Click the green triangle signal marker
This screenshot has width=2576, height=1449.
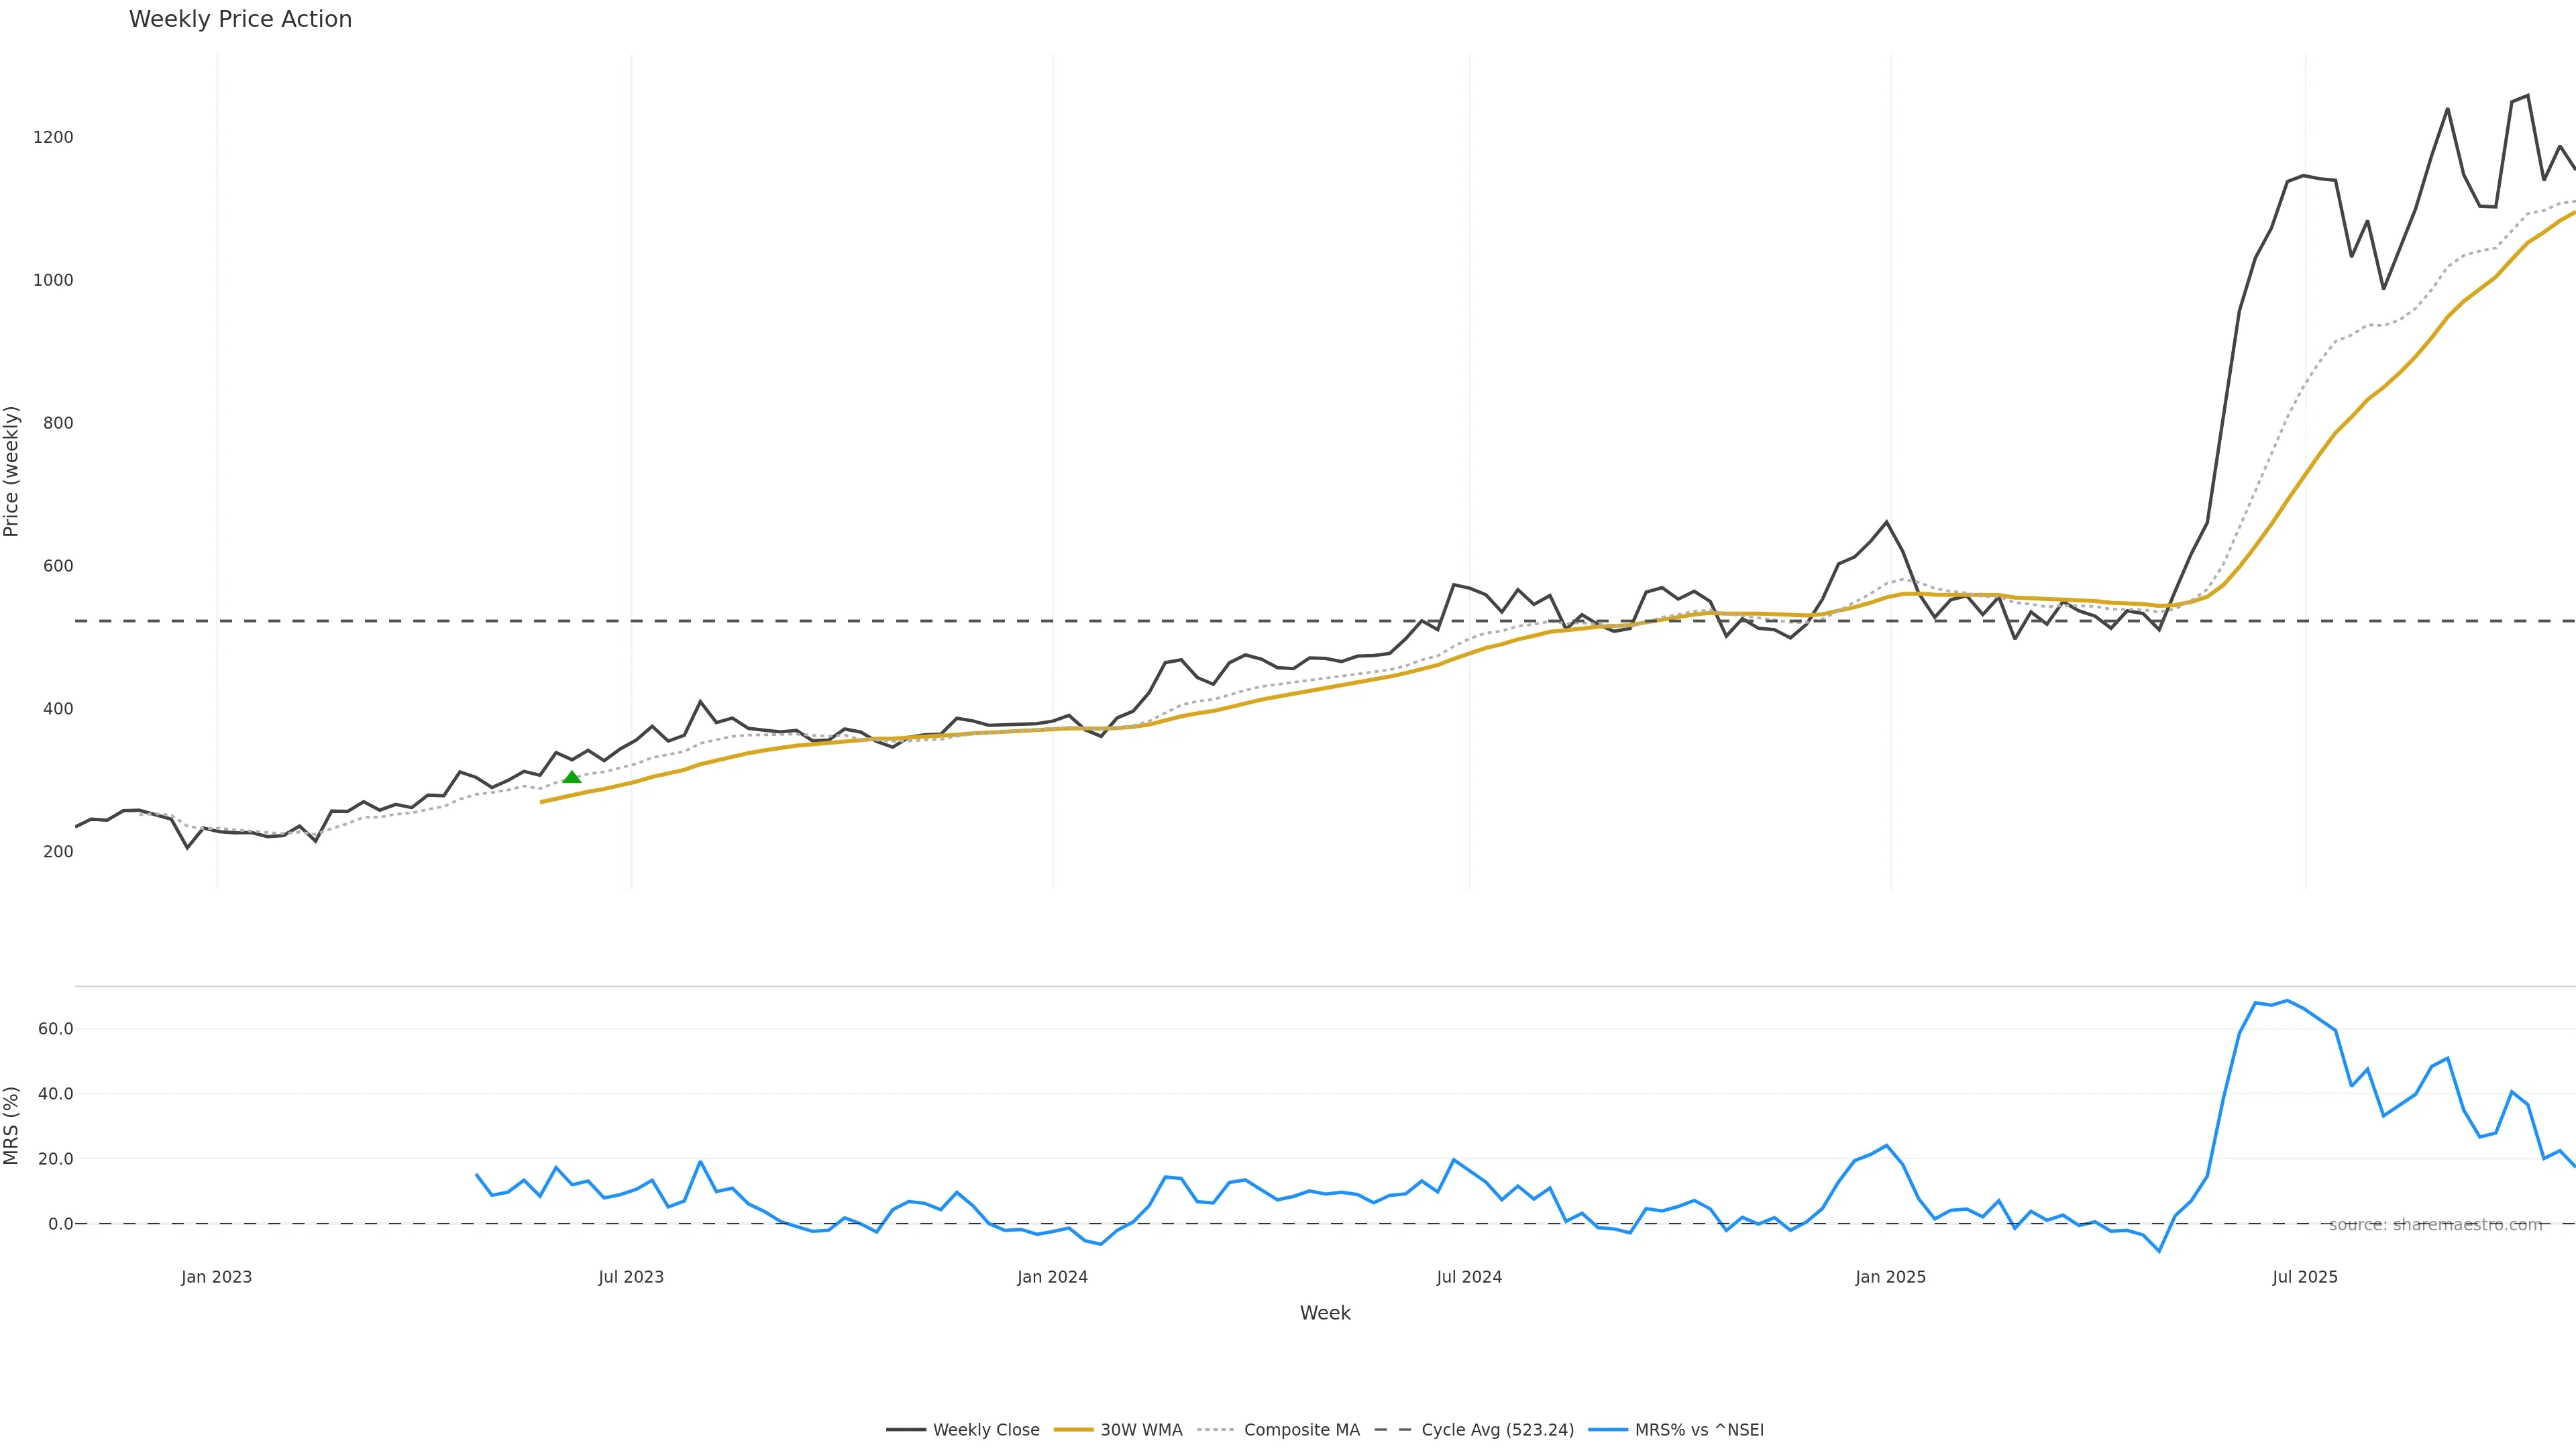572,777
